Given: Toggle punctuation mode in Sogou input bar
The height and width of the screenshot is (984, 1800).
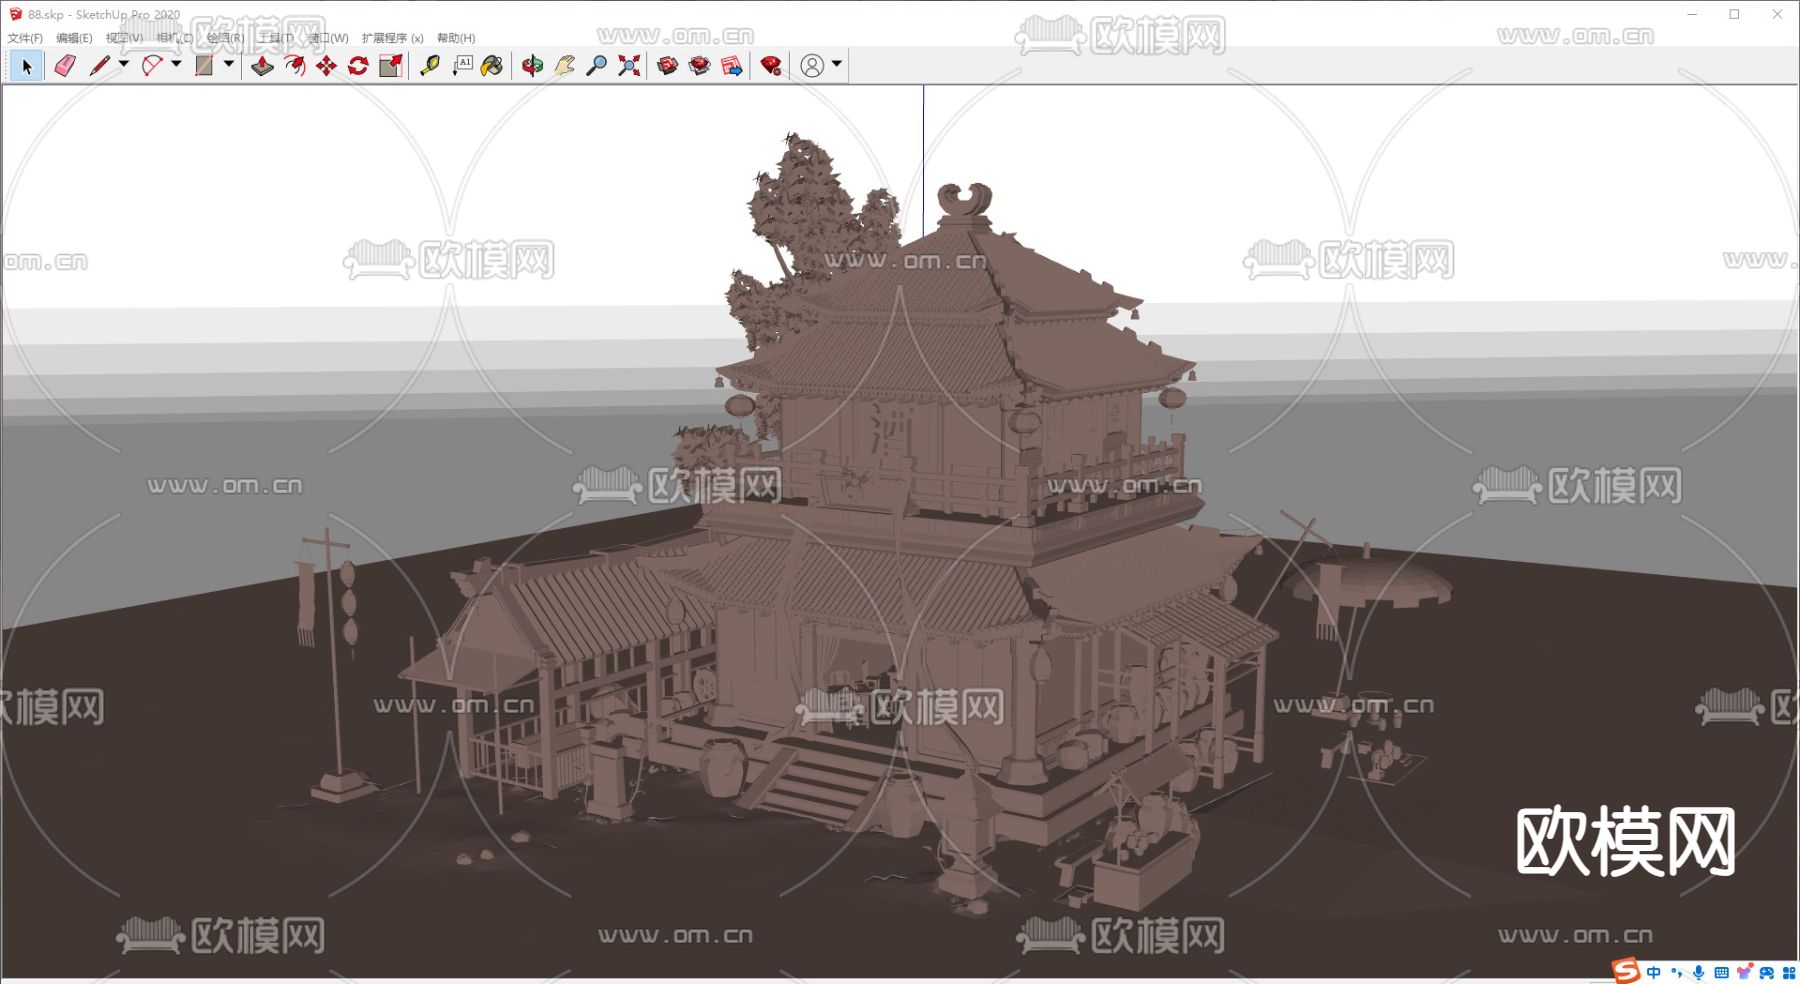Looking at the screenshot, I should [x=1676, y=971].
